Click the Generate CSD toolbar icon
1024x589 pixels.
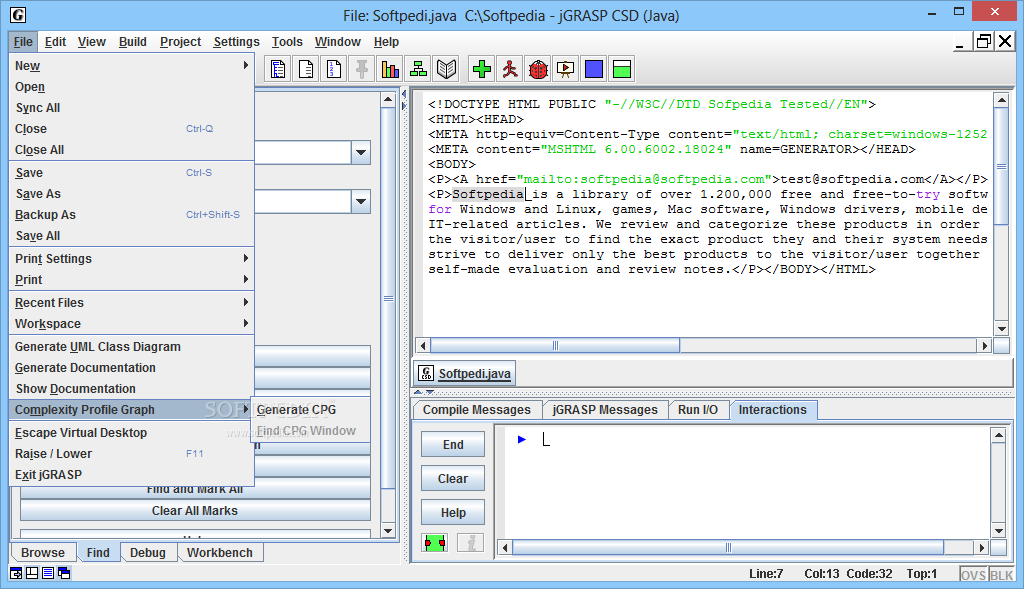pyautogui.click(x=278, y=69)
